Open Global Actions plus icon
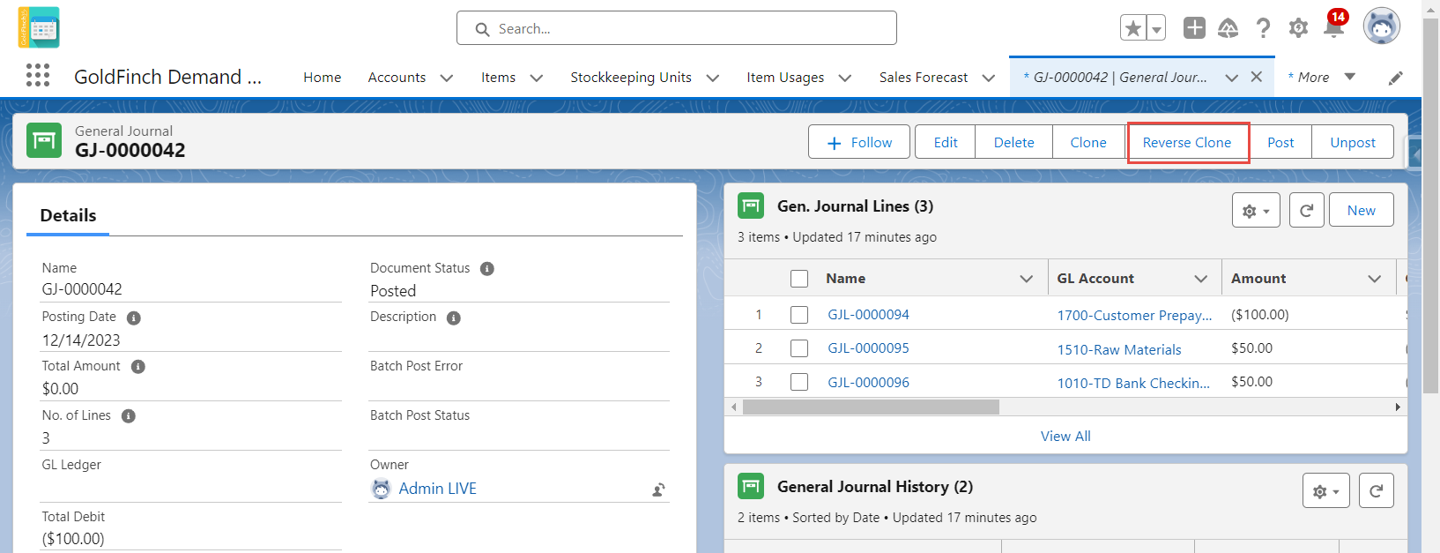 pyautogui.click(x=1194, y=28)
